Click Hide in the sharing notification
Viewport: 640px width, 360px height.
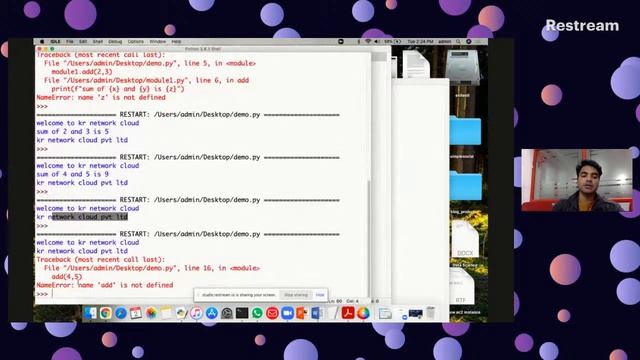coord(320,295)
